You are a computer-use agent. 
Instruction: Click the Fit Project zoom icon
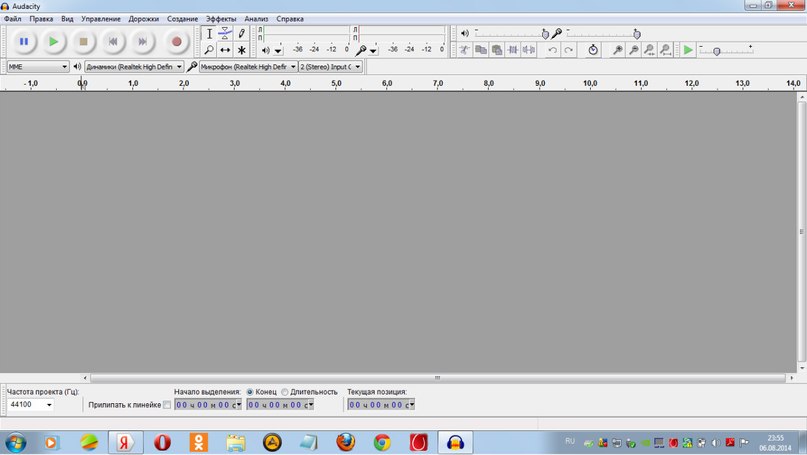pos(666,50)
